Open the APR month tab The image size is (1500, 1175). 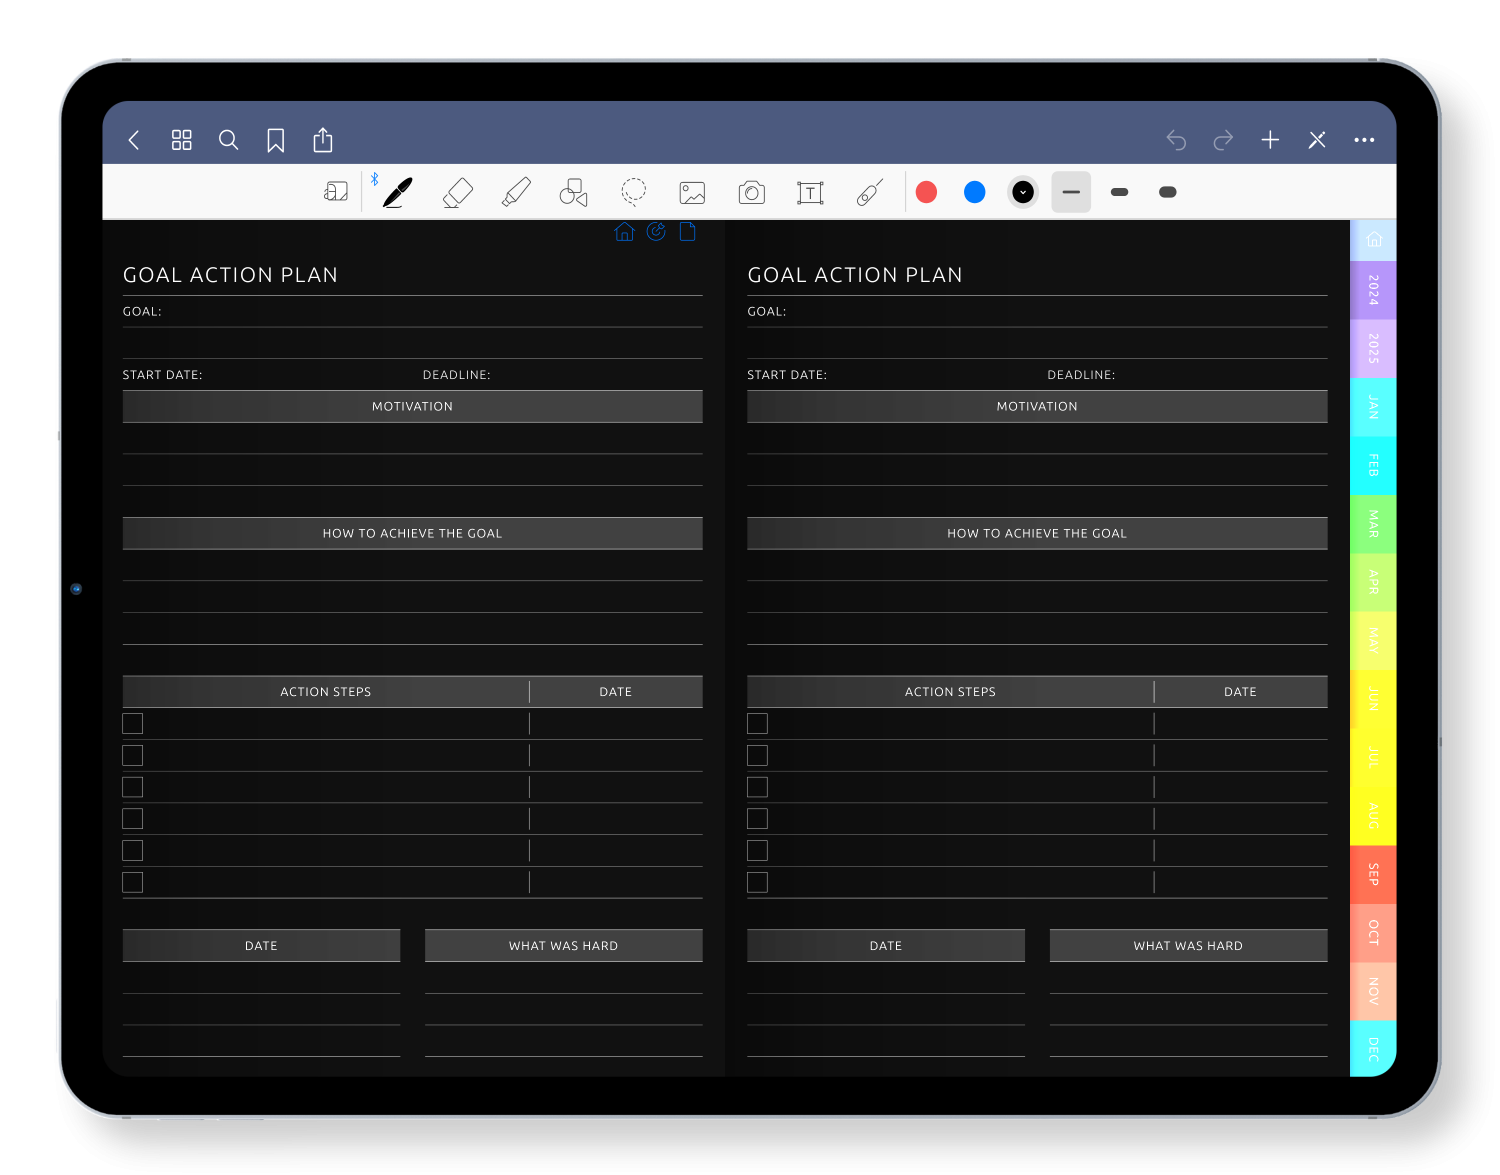tap(1374, 583)
